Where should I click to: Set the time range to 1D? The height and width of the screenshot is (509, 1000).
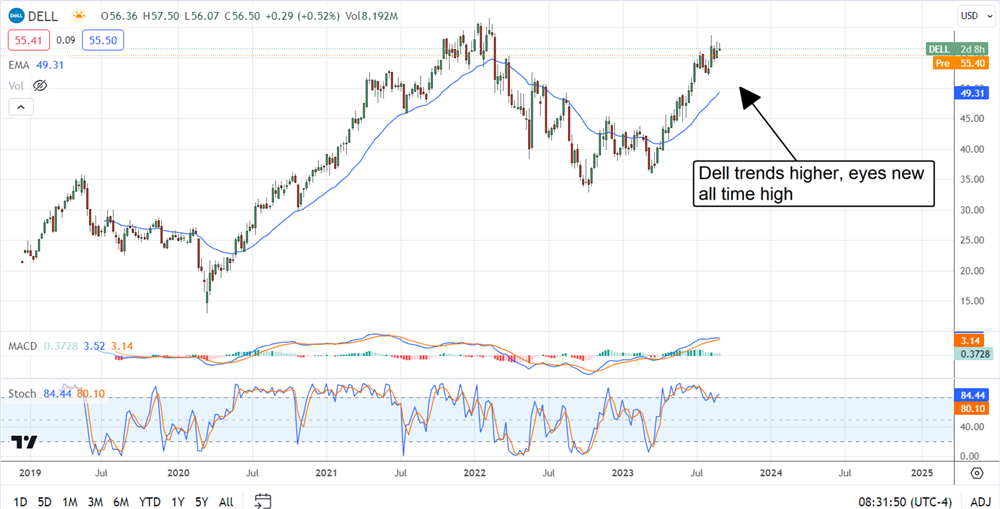20,502
